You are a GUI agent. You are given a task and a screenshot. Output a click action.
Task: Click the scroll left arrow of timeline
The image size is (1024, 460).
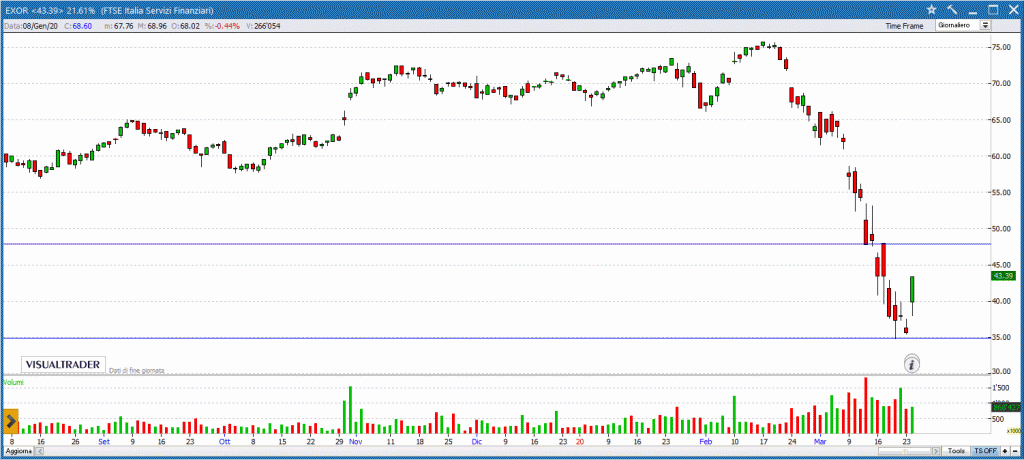(39, 452)
